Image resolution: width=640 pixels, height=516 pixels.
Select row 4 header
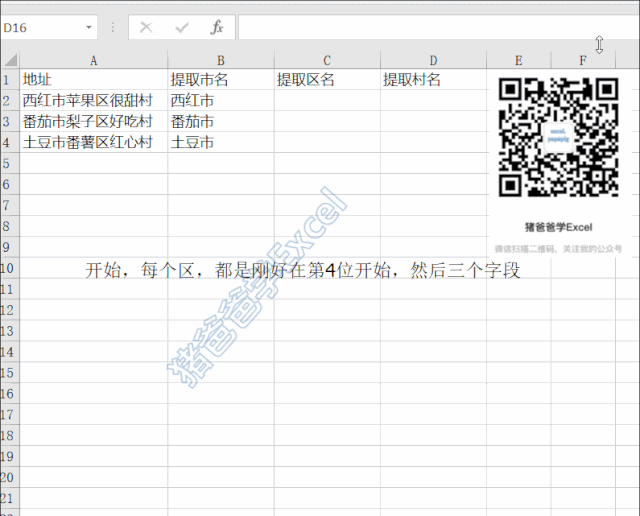[10, 142]
